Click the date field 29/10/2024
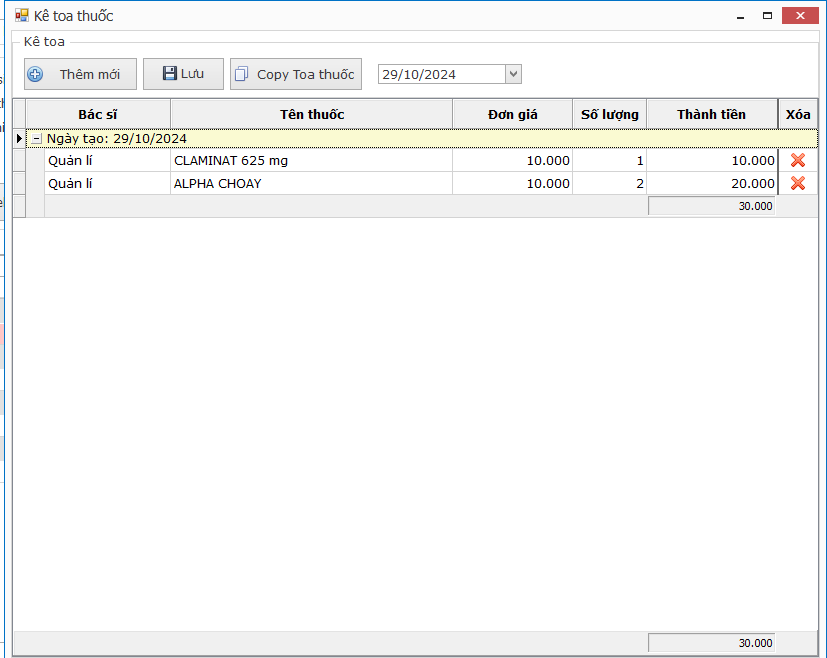The height and width of the screenshot is (658, 827). (x=440, y=74)
